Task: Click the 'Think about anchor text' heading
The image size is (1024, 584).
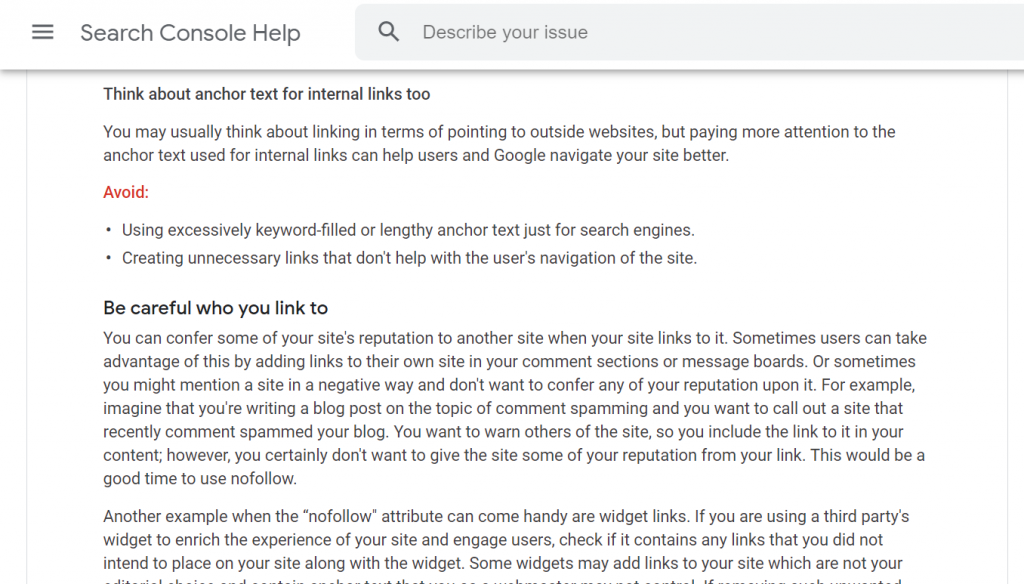Action: point(266,94)
